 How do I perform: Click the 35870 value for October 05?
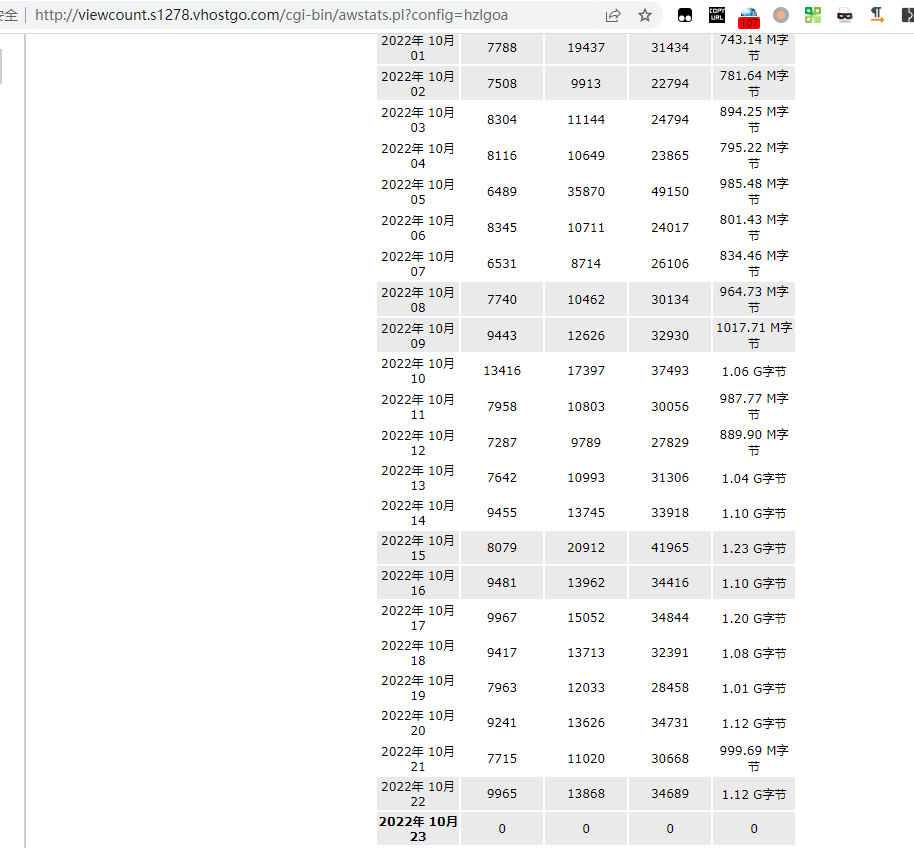point(586,192)
